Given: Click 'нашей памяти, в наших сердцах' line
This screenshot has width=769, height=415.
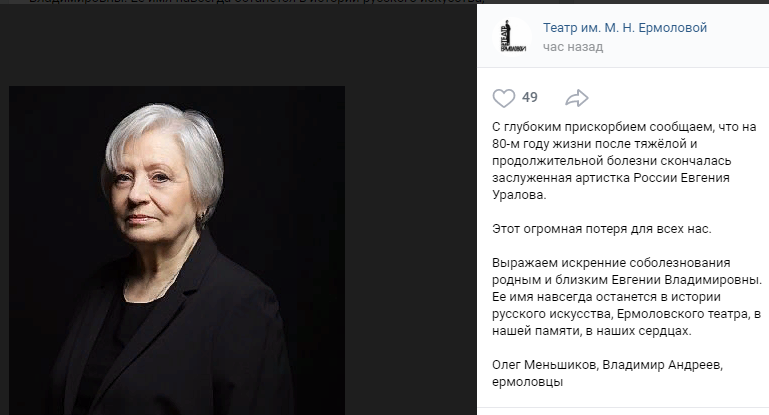Looking at the screenshot, I should click(591, 331).
